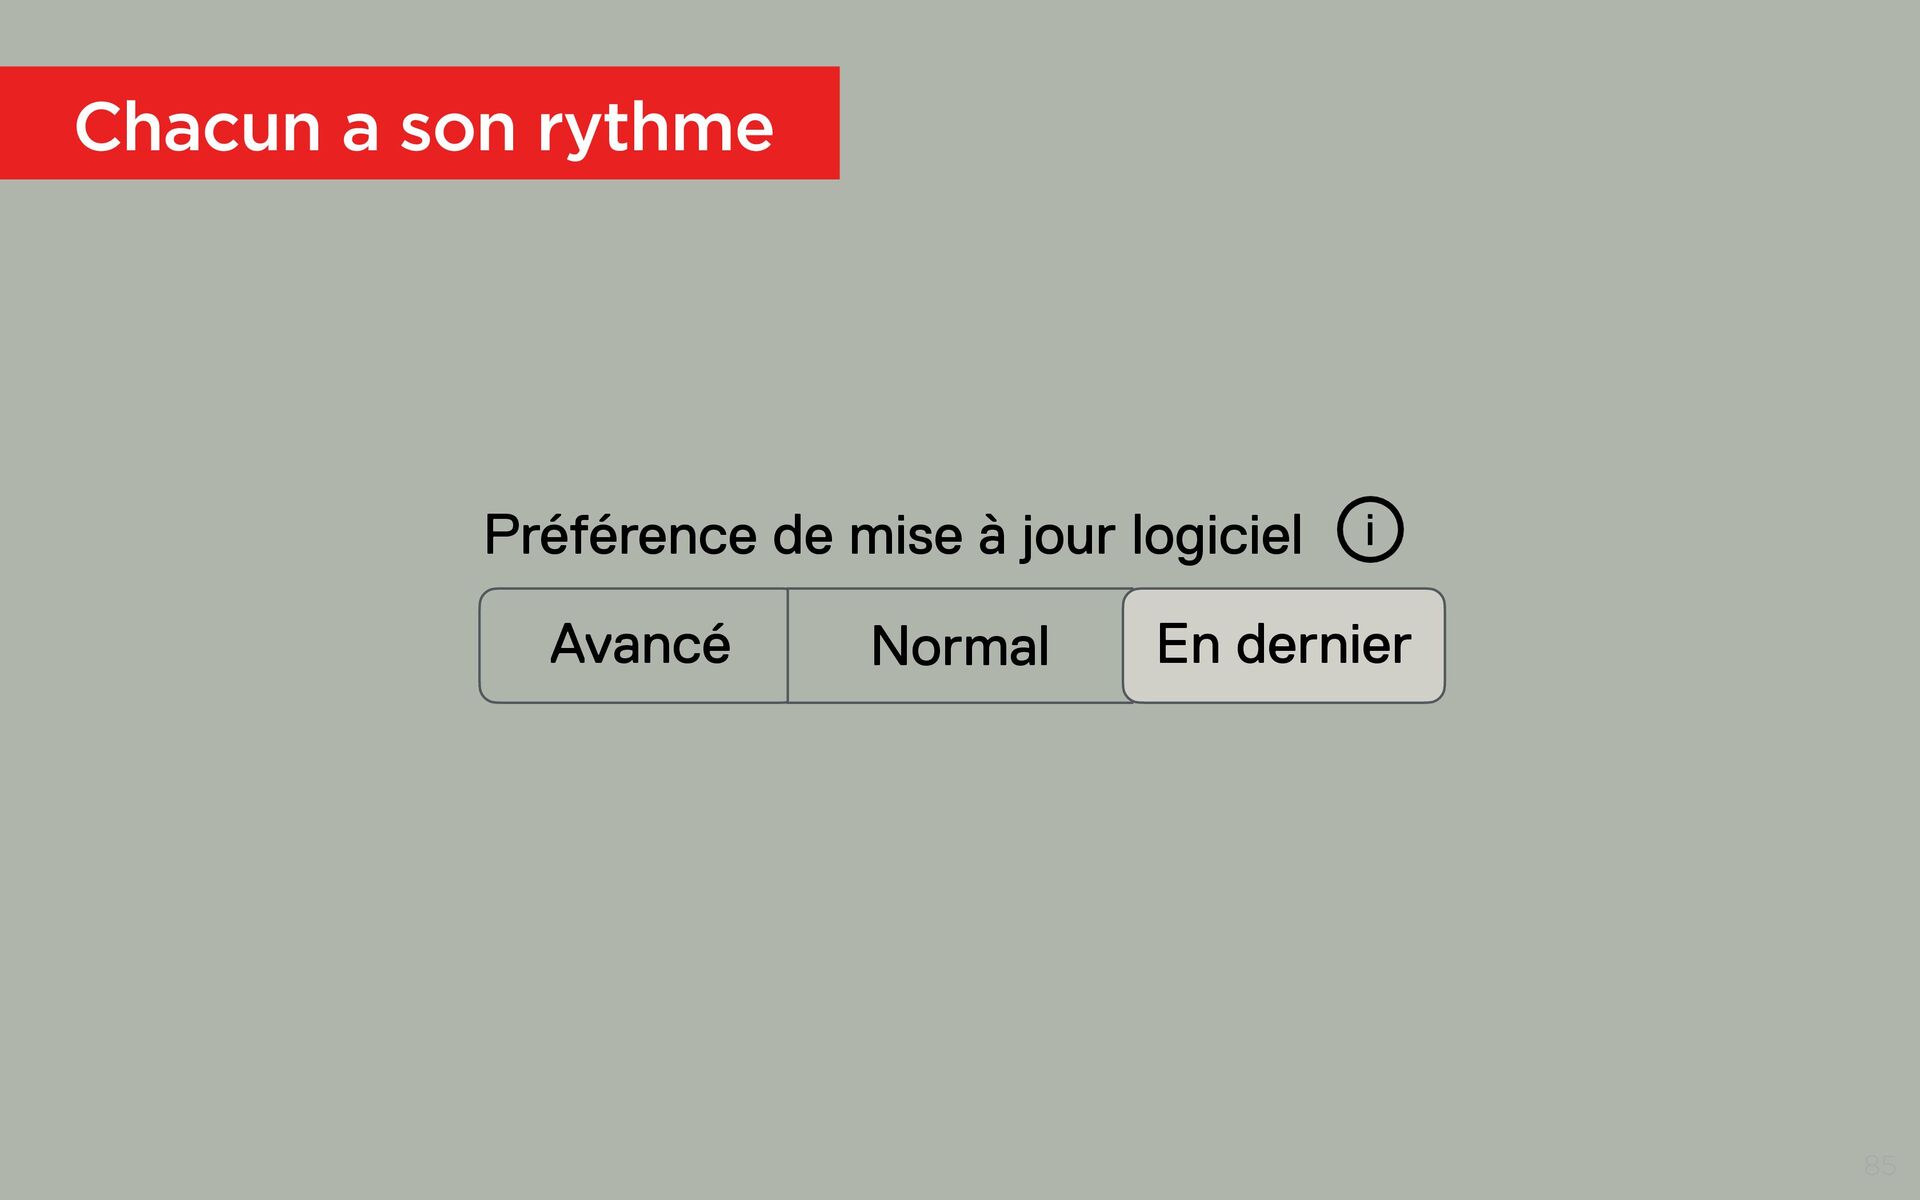The width and height of the screenshot is (1920, 1200).
Task: Choose the 'Normal' update preference
Action: 959,645
